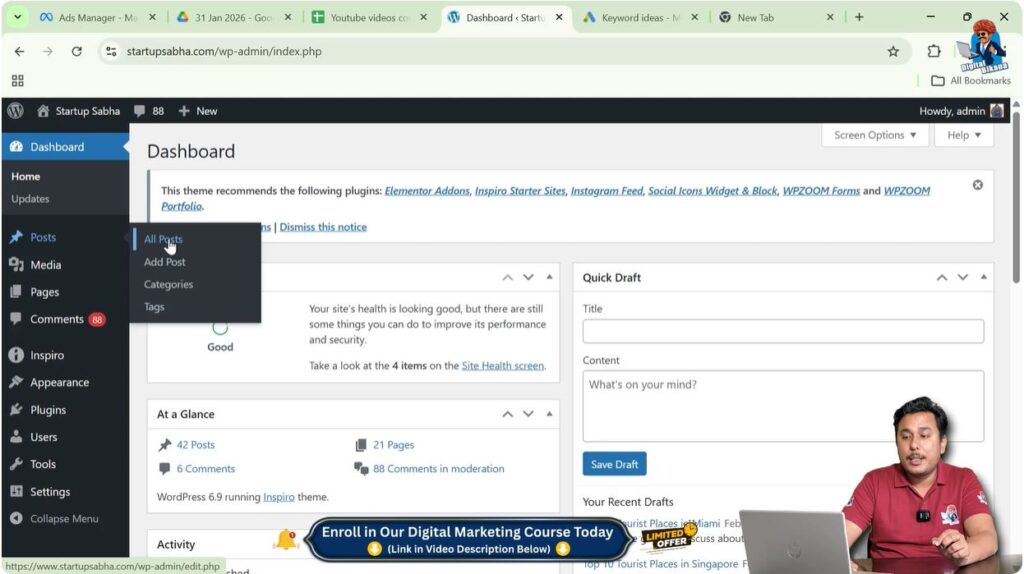This screenshot has height=574, width=1024.
Task: Click the What's on your mind textarea
Action: pos(783,406)
